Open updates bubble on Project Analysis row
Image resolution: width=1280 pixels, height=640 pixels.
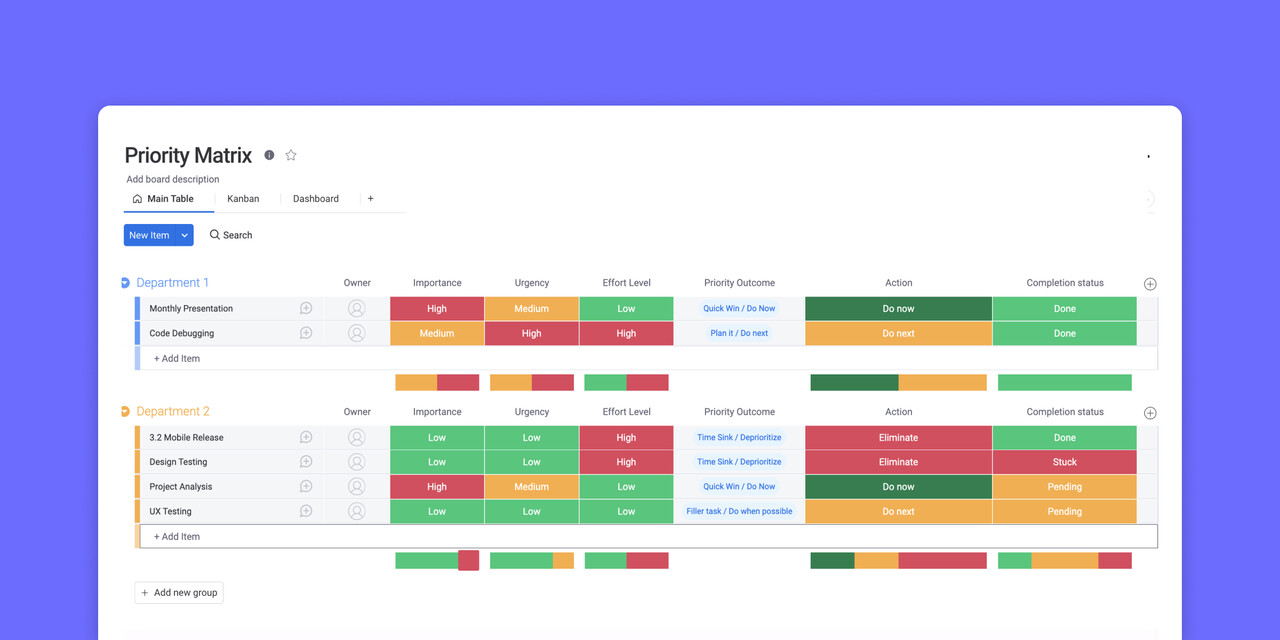click(x=305, y=486)
